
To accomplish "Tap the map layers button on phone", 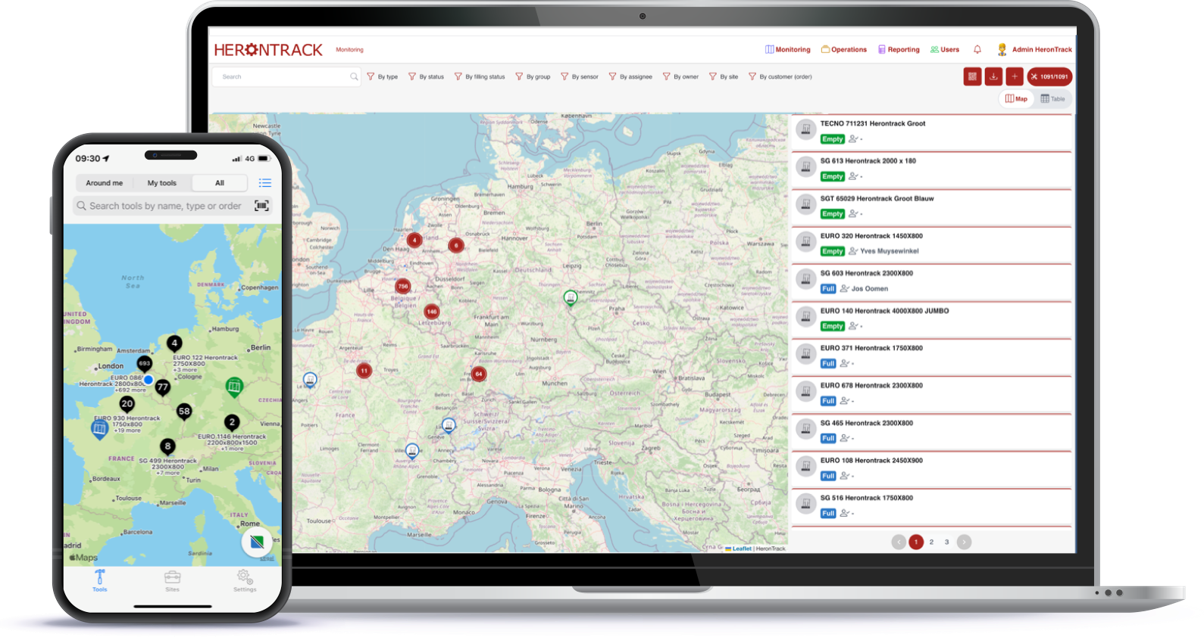I will tap(258, 542).
